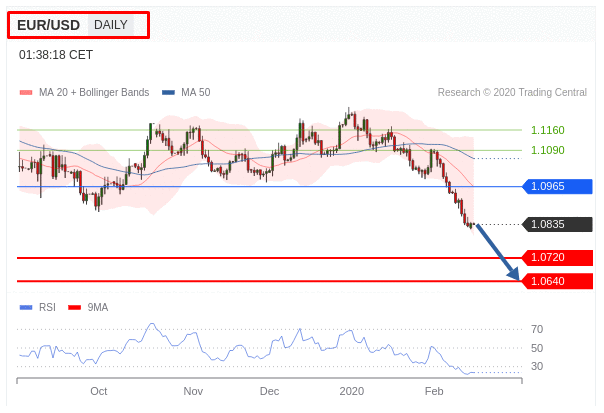Click the blue 1.0965 pivot price tag
The image size is (604, 413).
(x=557, y=186)
